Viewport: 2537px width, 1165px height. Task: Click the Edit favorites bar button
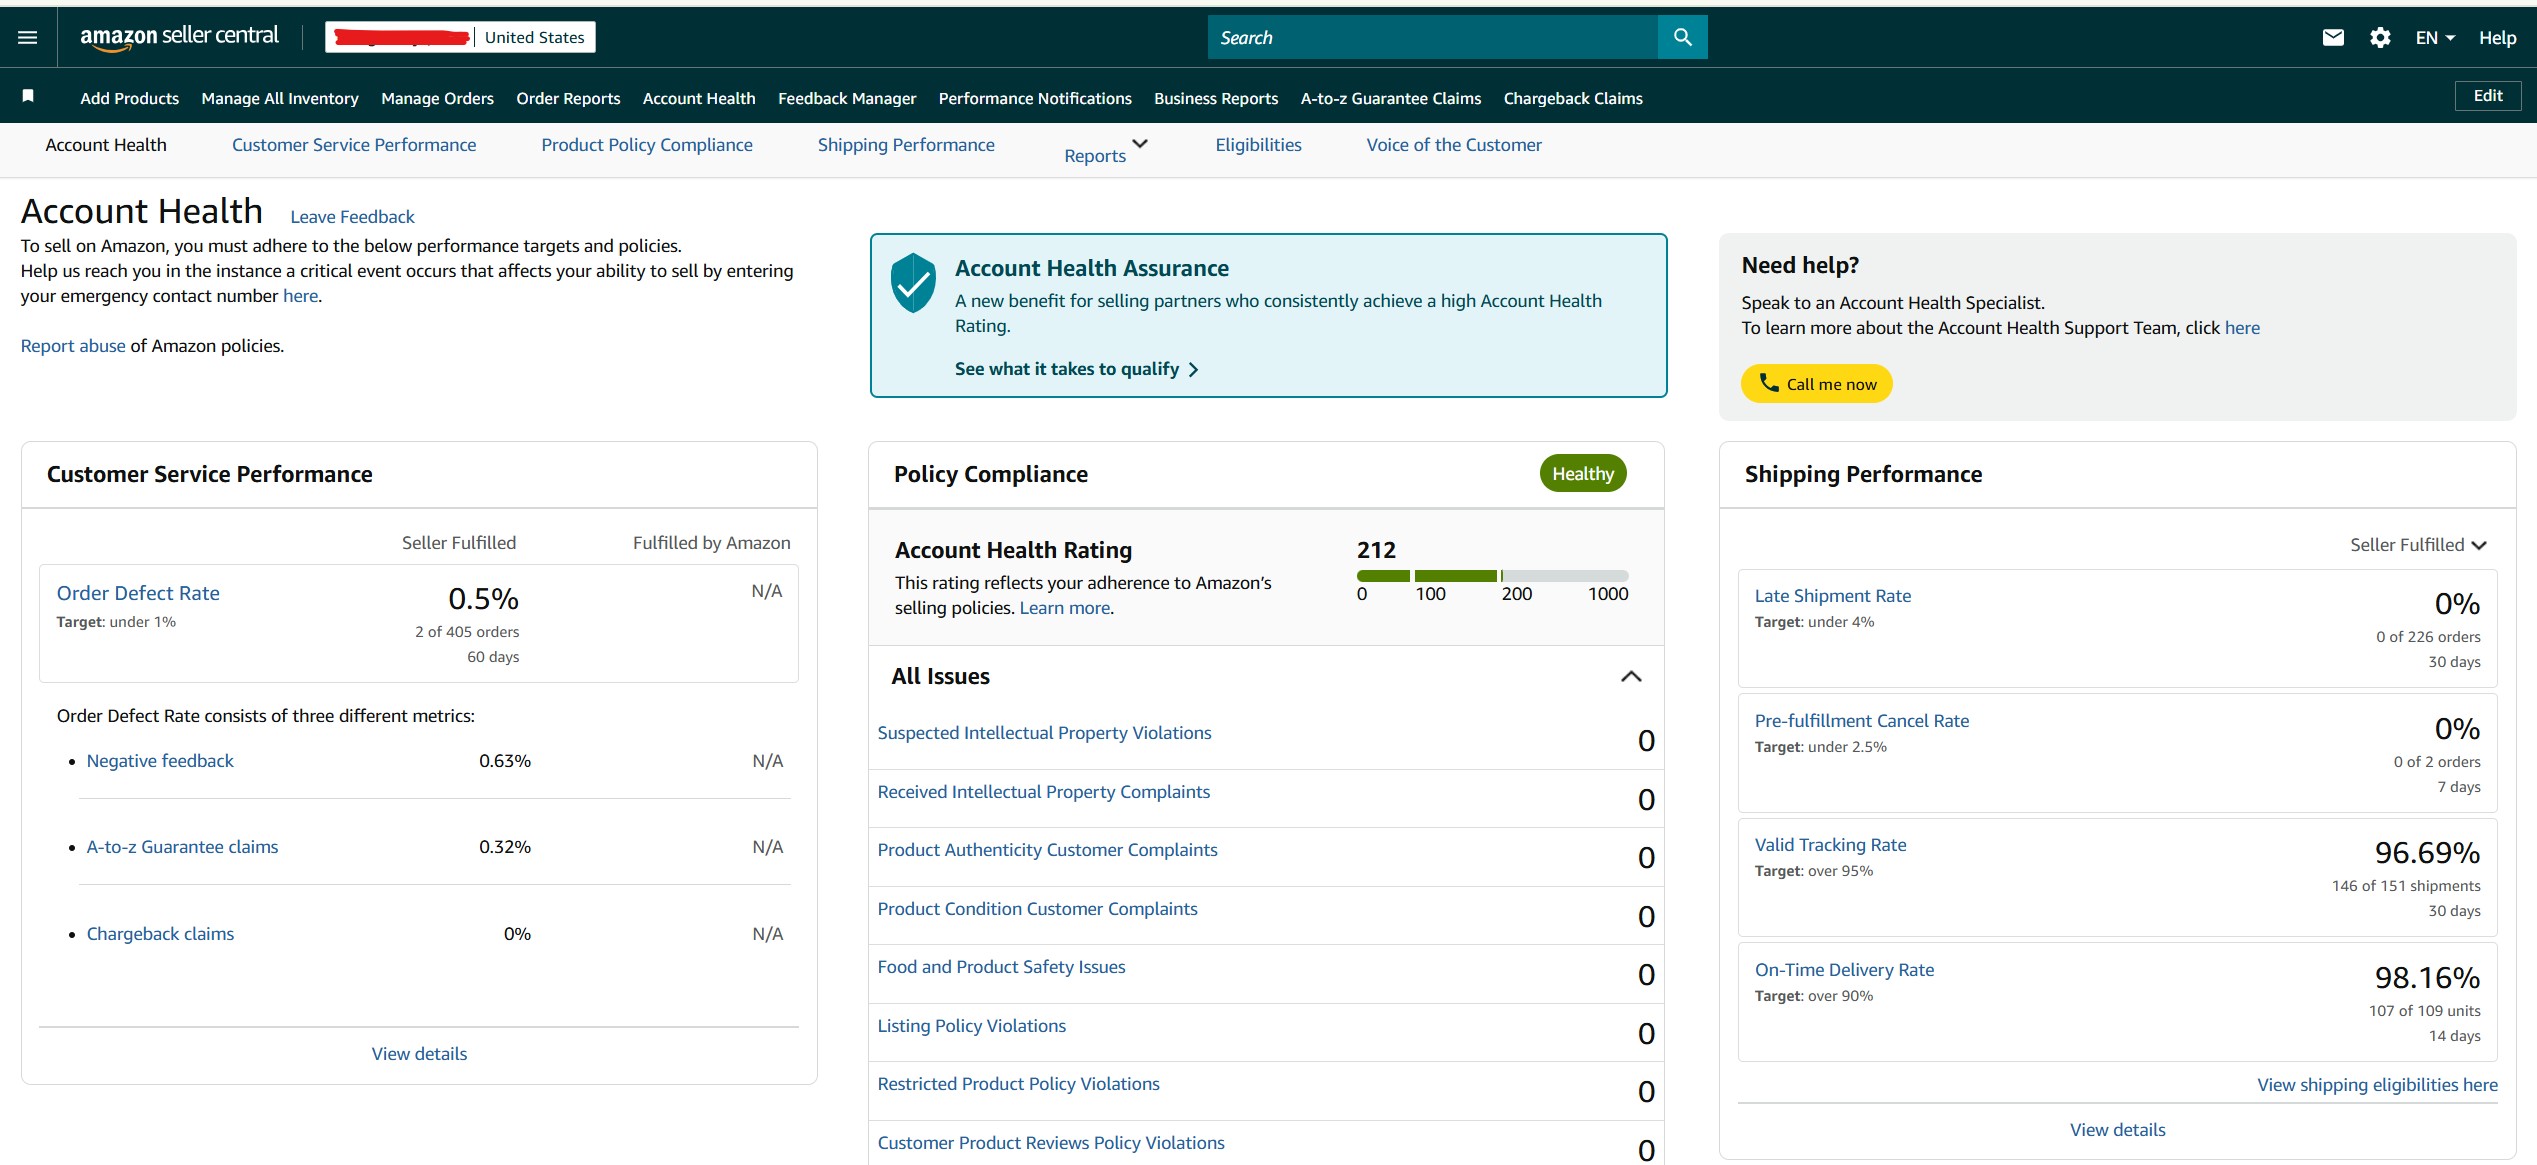pos(2487,96)
